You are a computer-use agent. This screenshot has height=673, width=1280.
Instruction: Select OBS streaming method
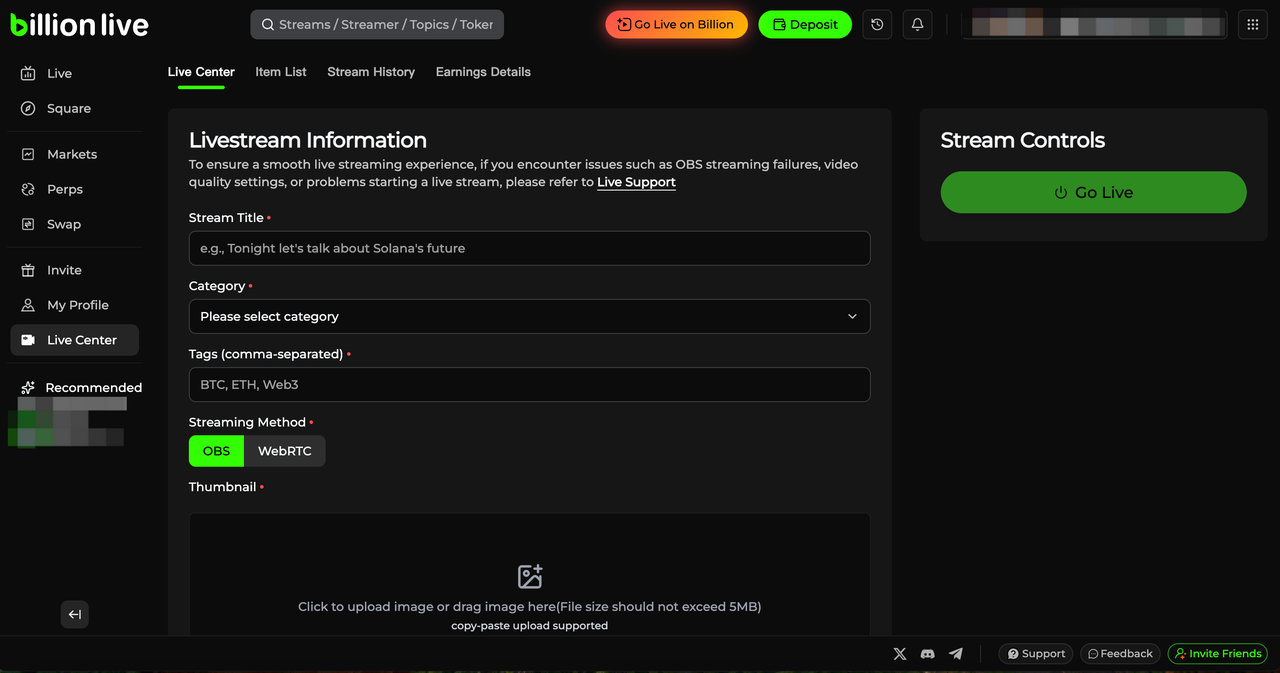coord(216,451)
